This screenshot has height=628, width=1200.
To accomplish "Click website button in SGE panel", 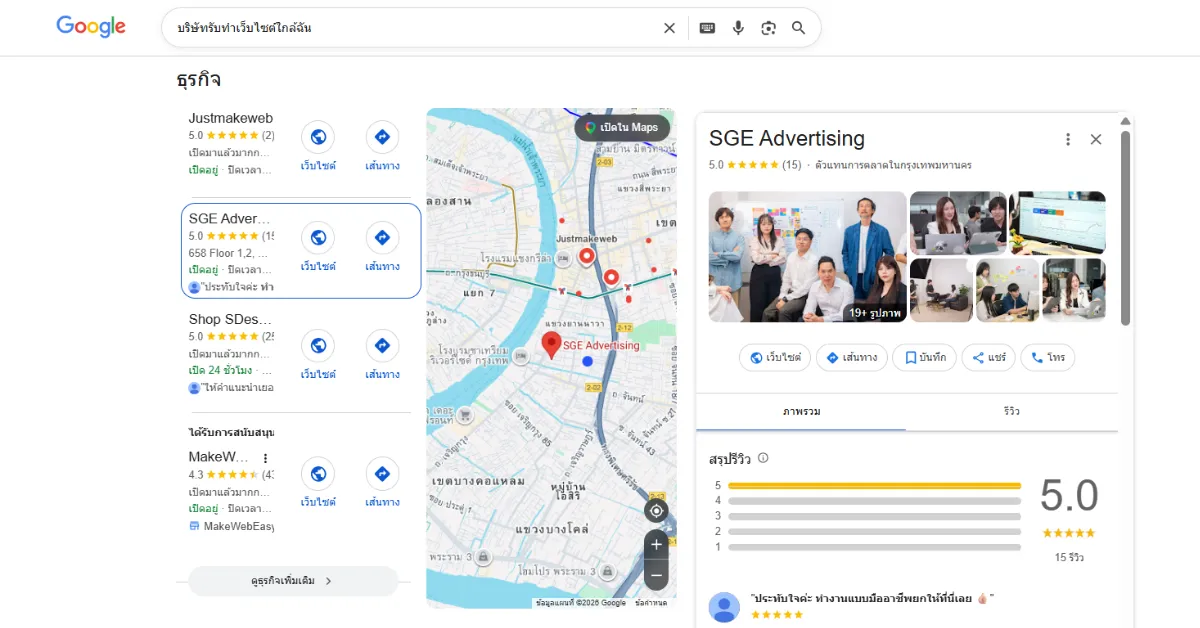I will [x=776, y=357].
